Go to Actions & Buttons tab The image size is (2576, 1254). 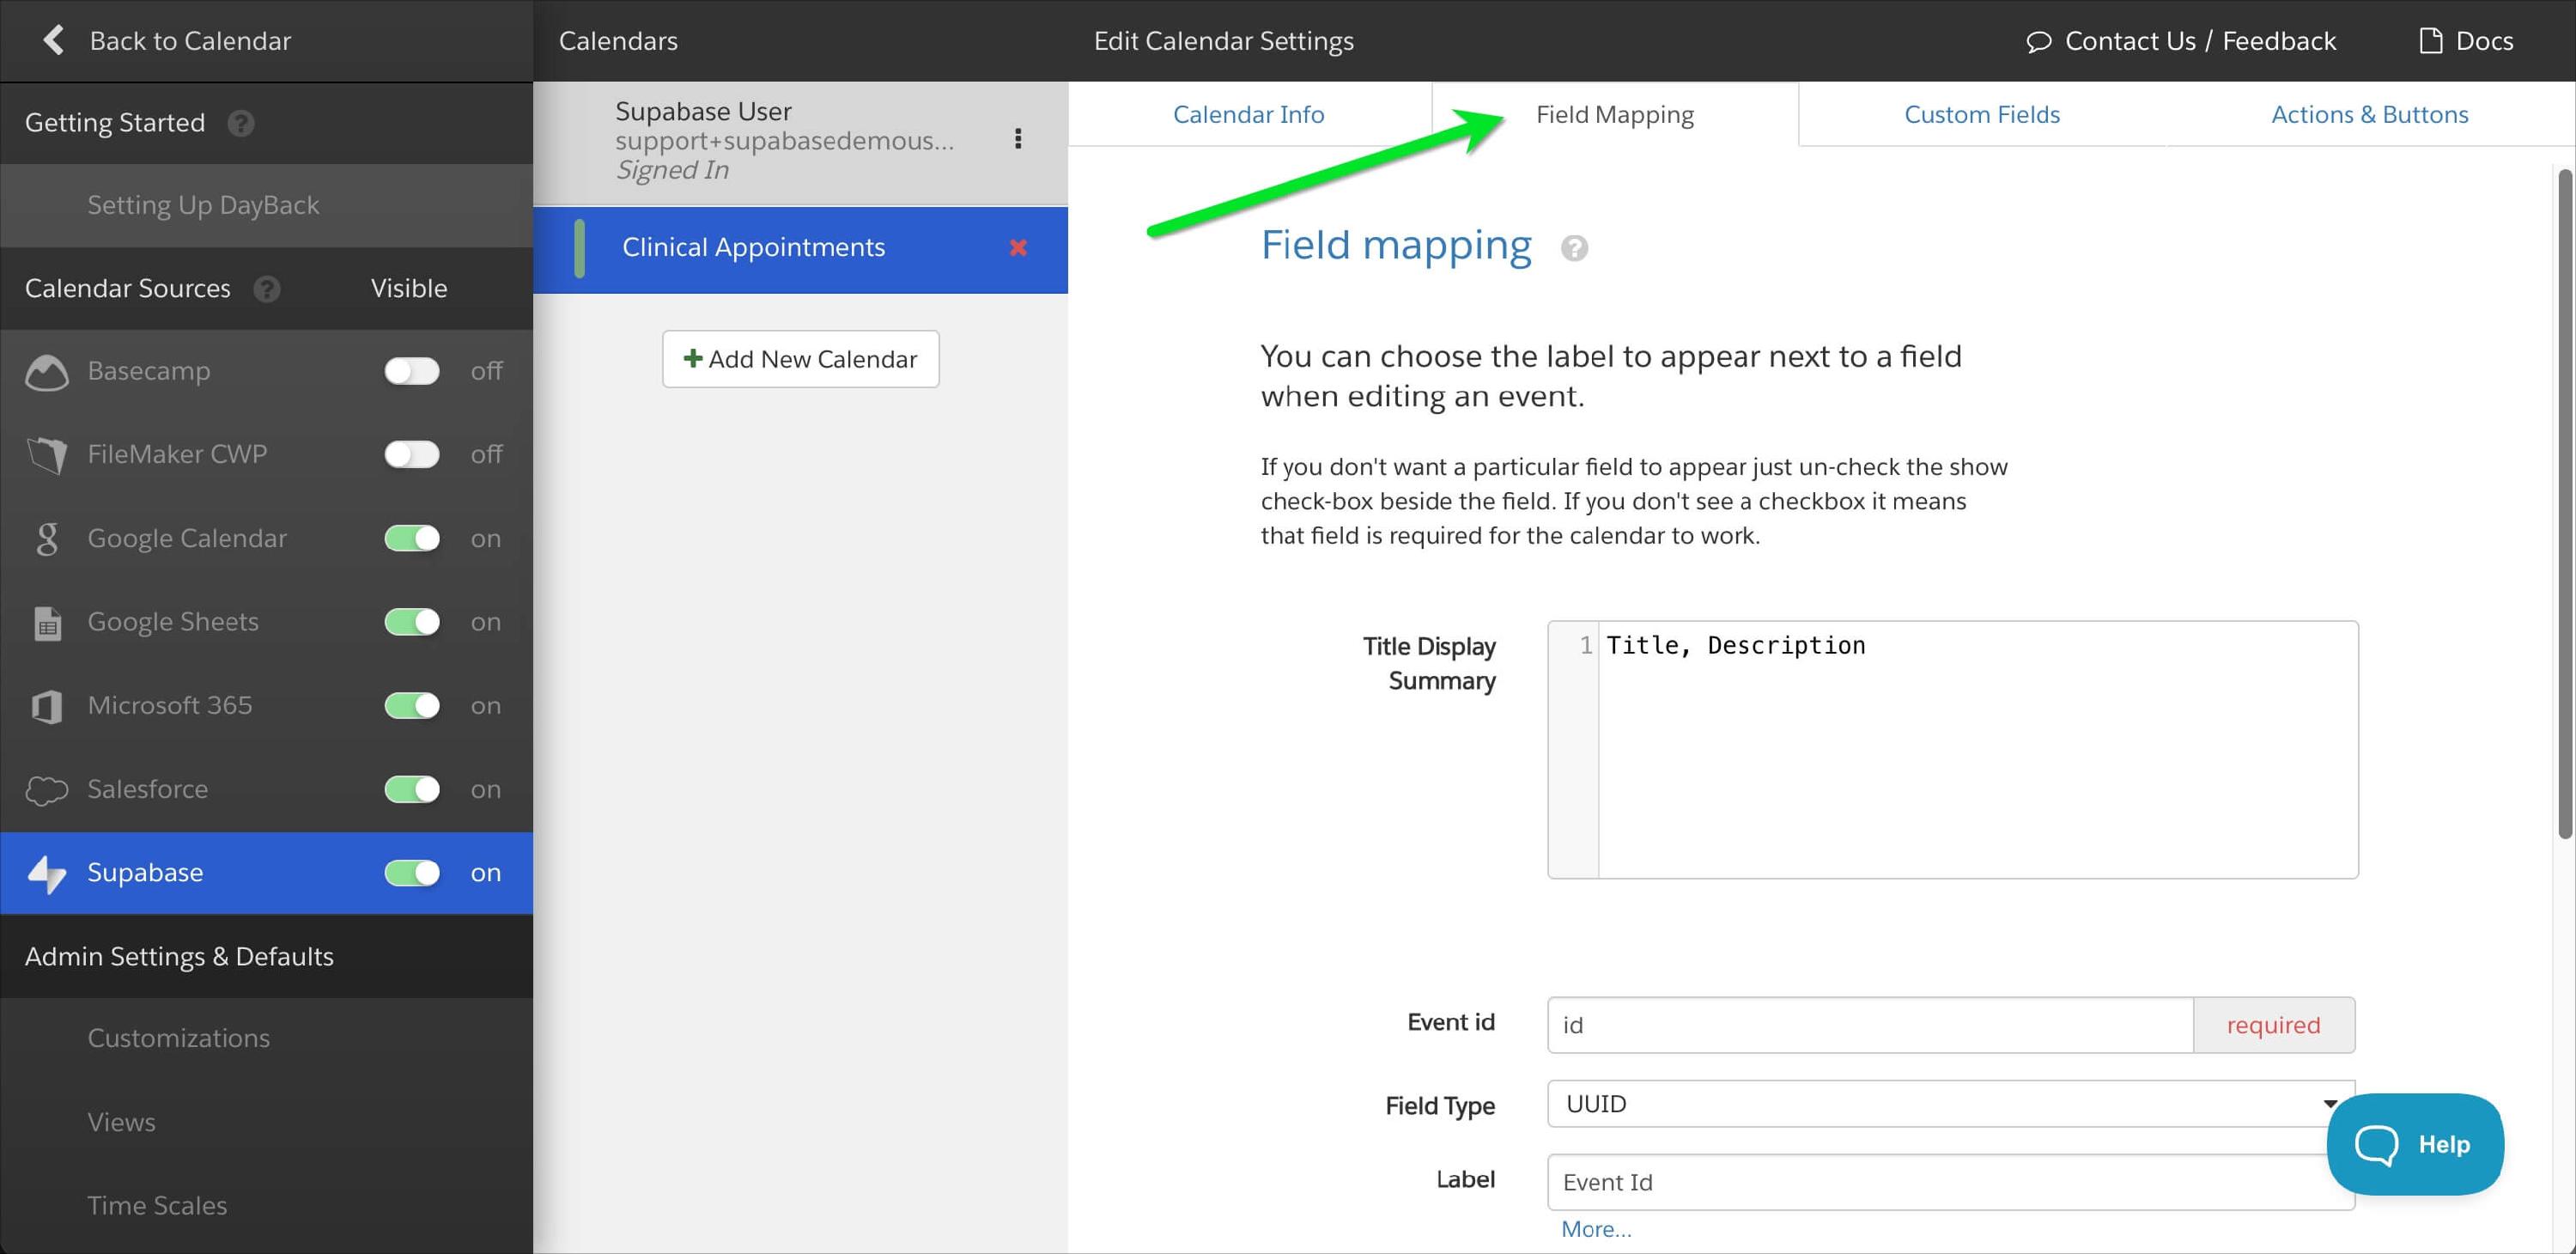(x=2369, y=114)
